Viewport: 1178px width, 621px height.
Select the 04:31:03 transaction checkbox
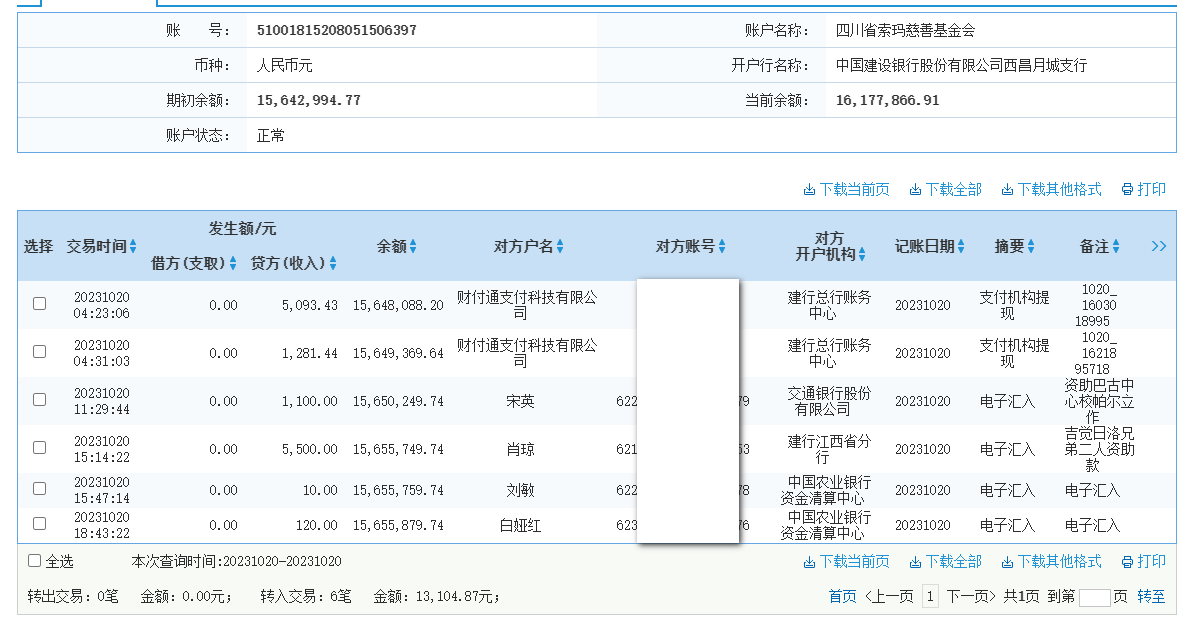point(40,352)
